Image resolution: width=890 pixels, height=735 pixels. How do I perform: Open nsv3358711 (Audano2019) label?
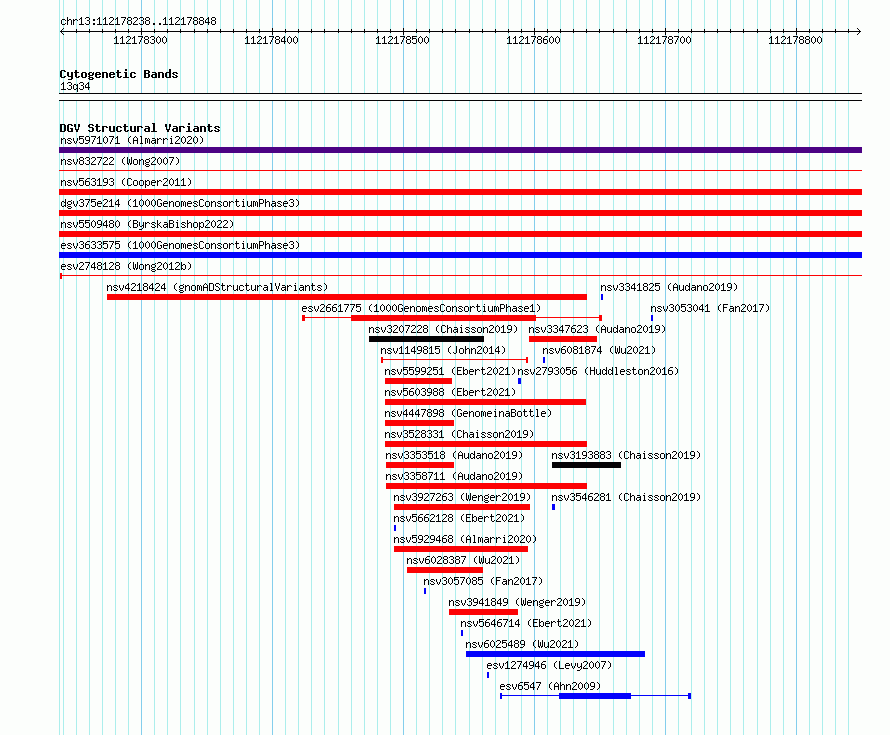pyautogui.click(x=454, y=476)
